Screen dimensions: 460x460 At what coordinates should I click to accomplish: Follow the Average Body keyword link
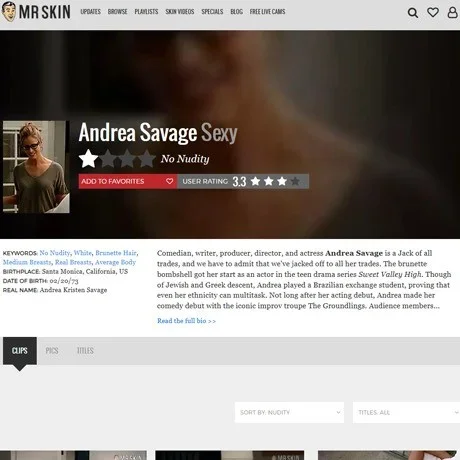(x=115, y=262)
